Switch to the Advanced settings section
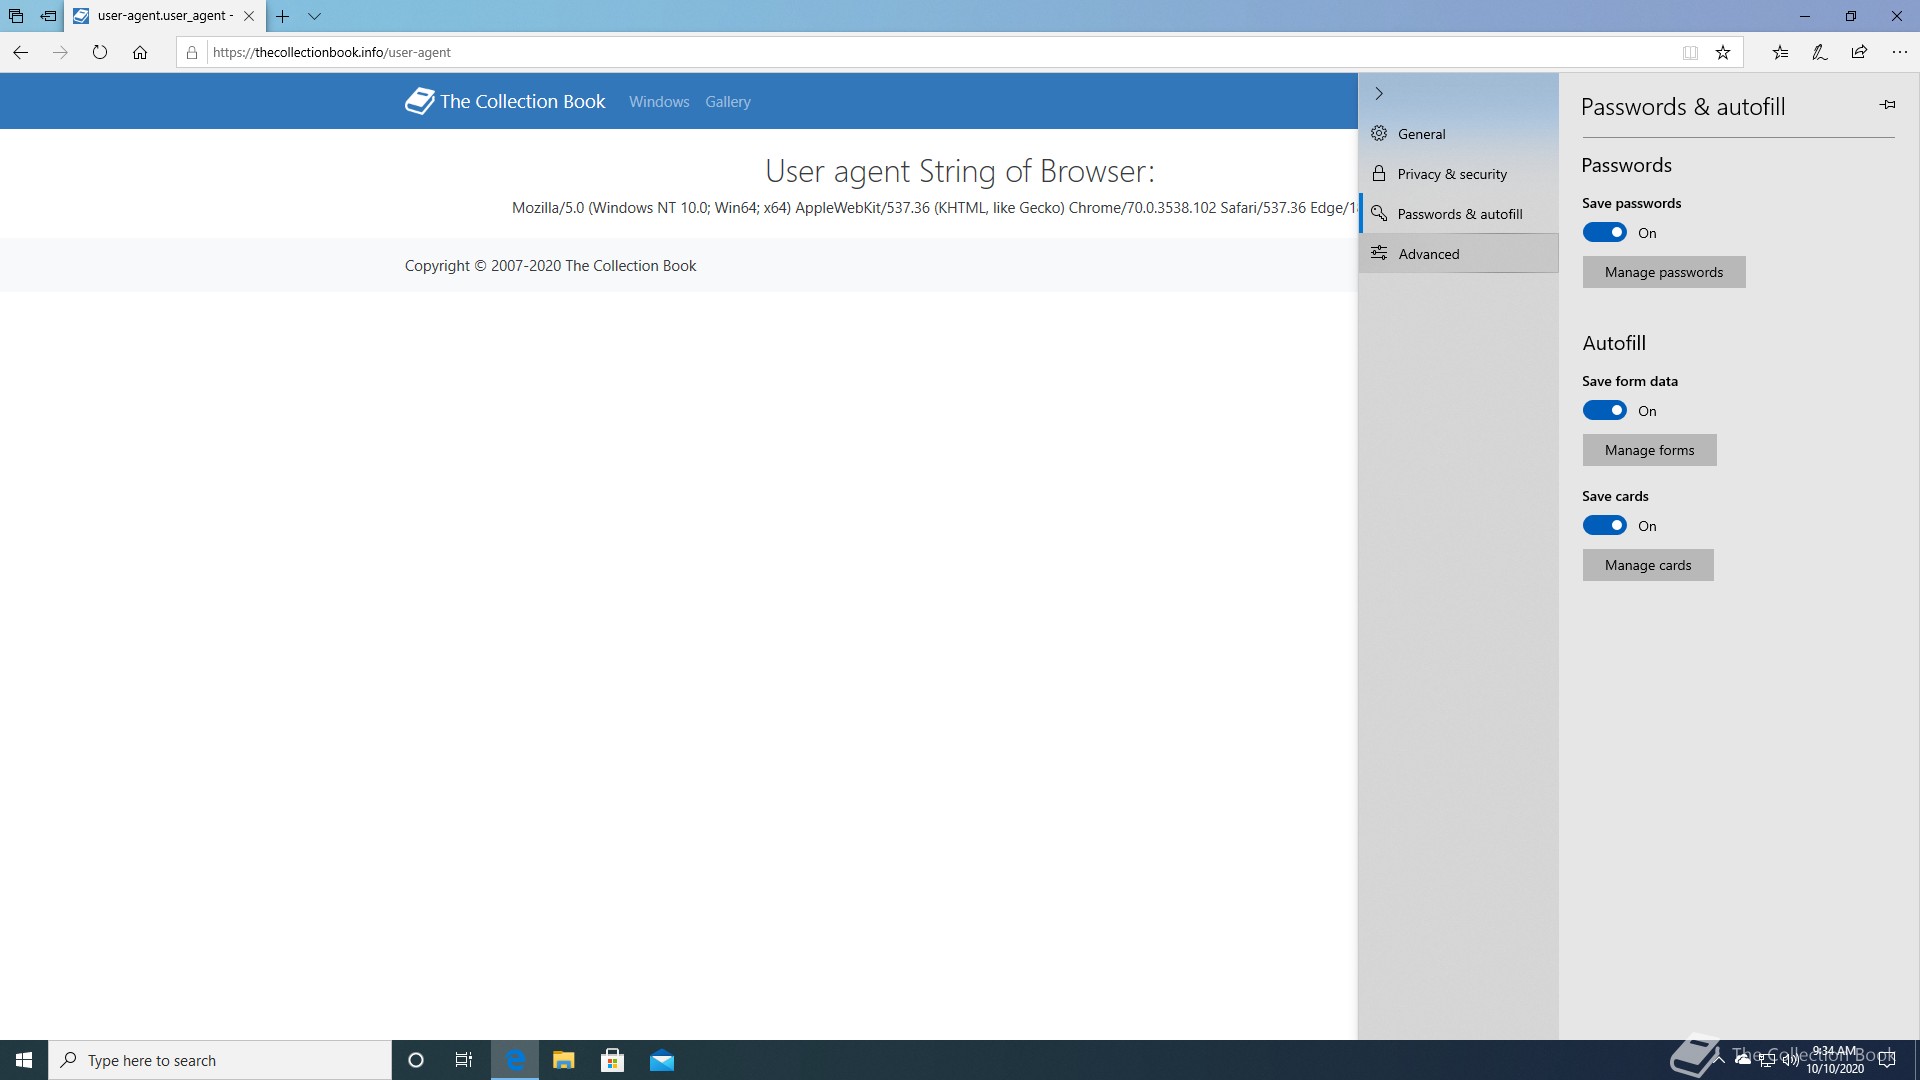 [x=1428, y=254]
